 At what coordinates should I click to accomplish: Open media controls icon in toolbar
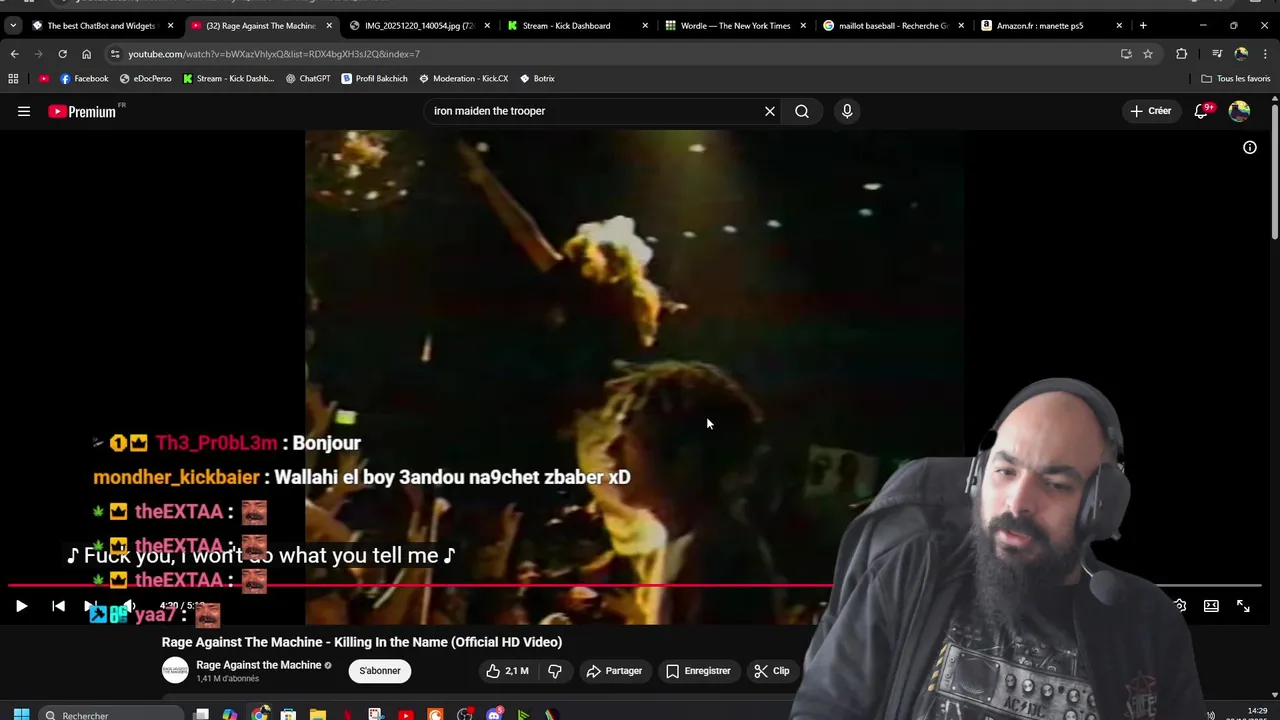click(1217, 54)
